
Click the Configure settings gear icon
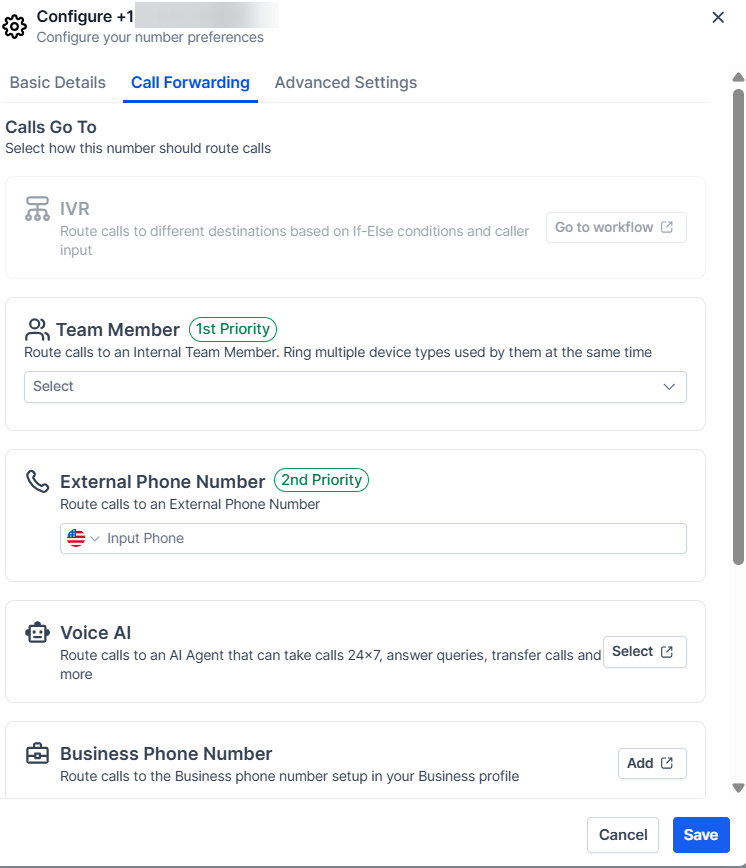[x=15, y=27]
